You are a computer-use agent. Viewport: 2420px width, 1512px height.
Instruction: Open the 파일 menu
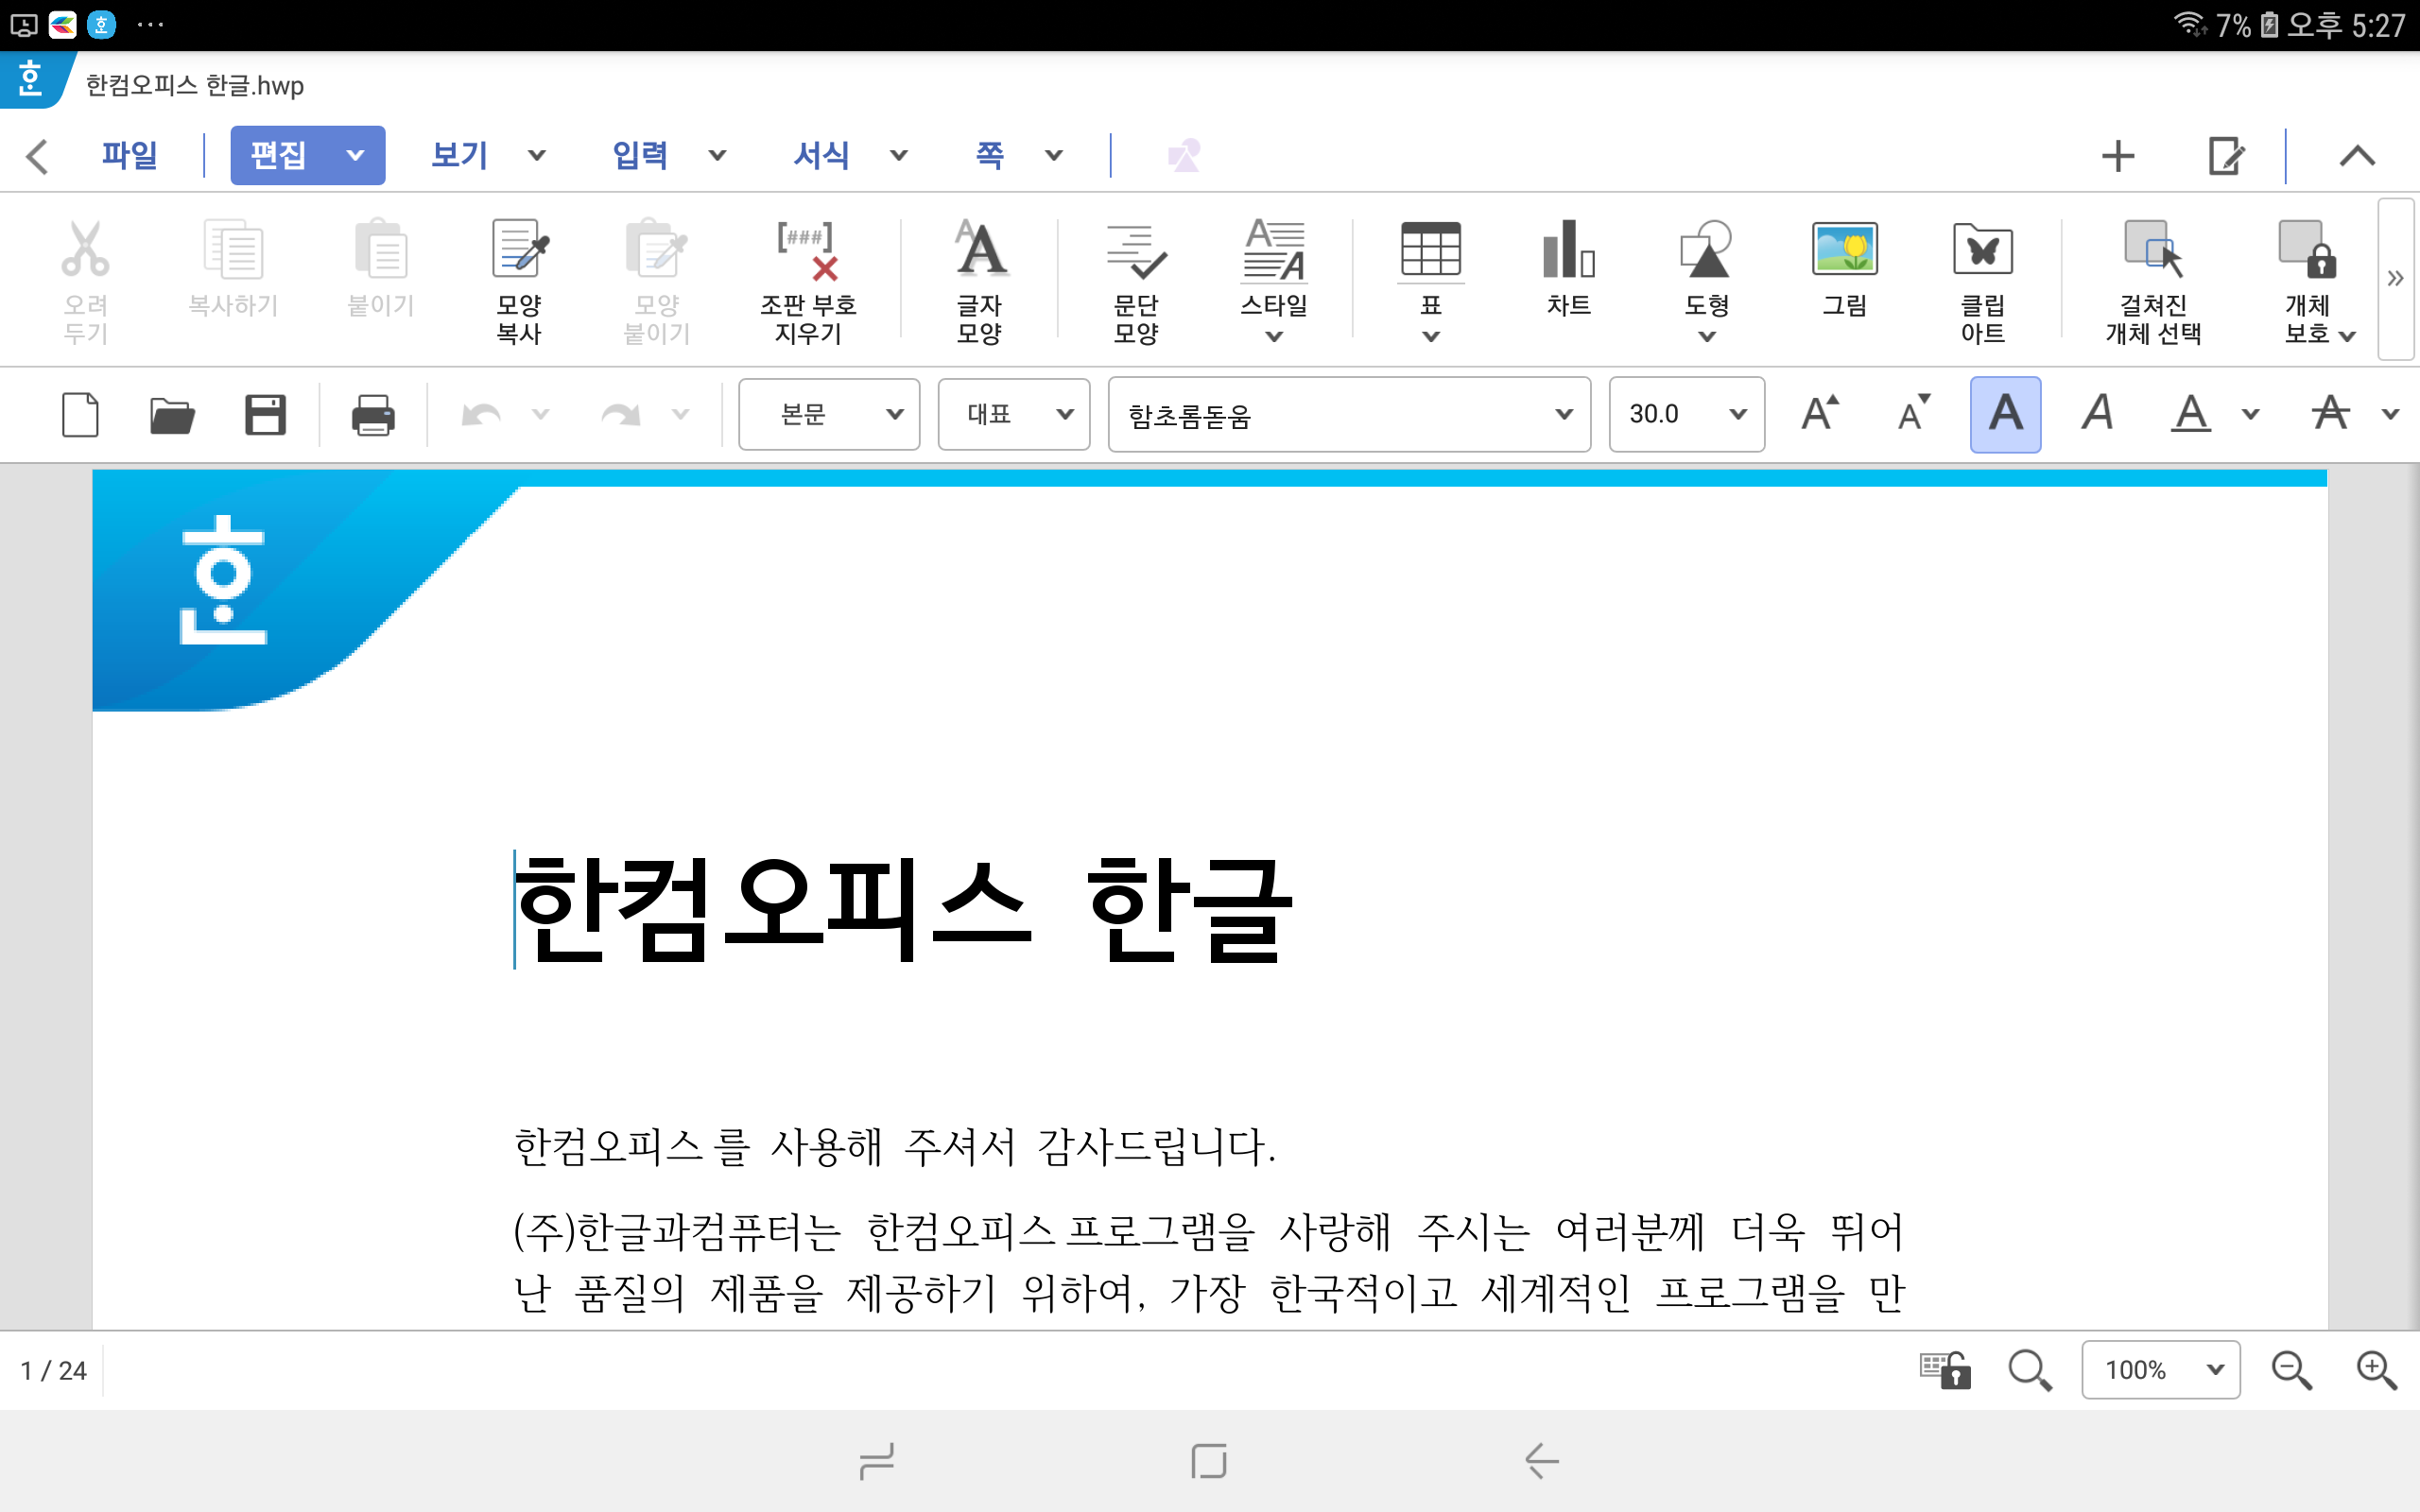point(129,155)
